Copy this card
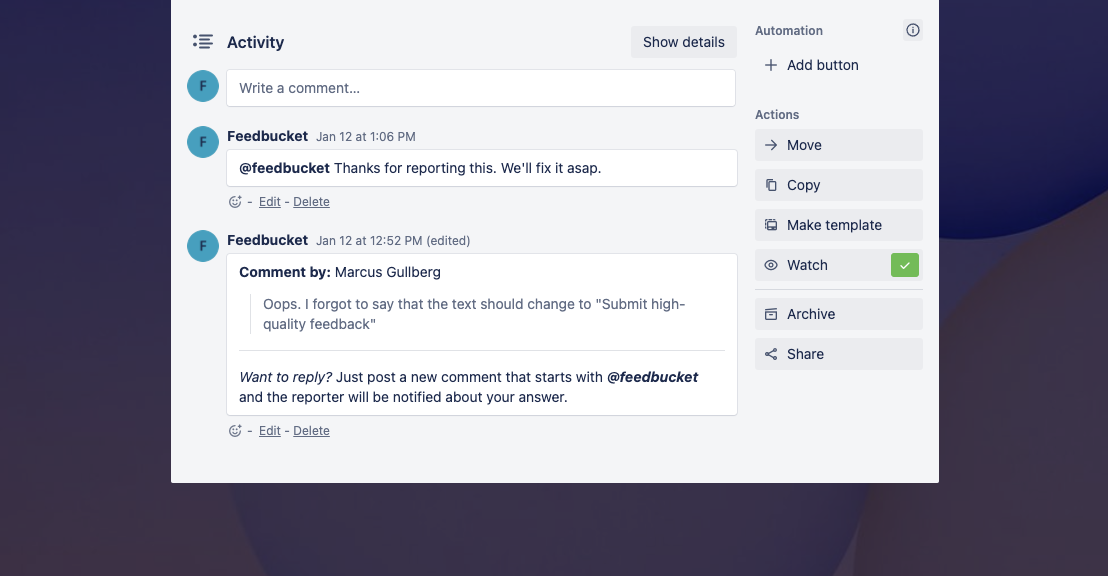This screenshot has width=1108, height=576. 839,185
